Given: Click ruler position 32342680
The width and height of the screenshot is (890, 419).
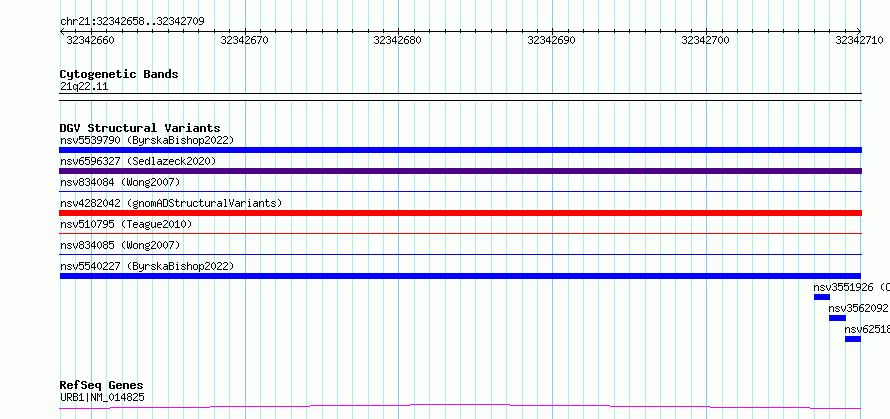Looking at the screenshot, I should (398, 40).
